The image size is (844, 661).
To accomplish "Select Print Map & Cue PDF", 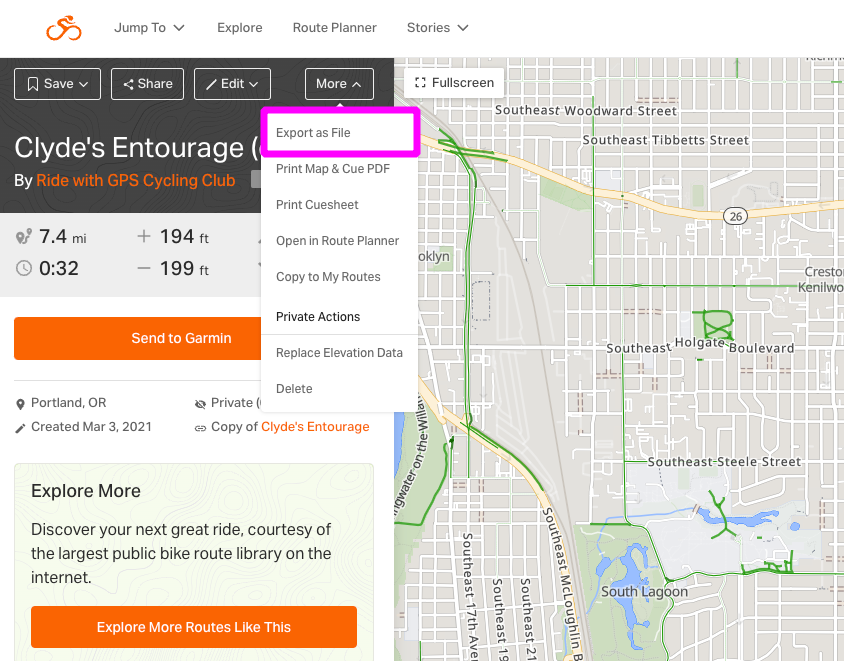I will (x=339, y=168).
